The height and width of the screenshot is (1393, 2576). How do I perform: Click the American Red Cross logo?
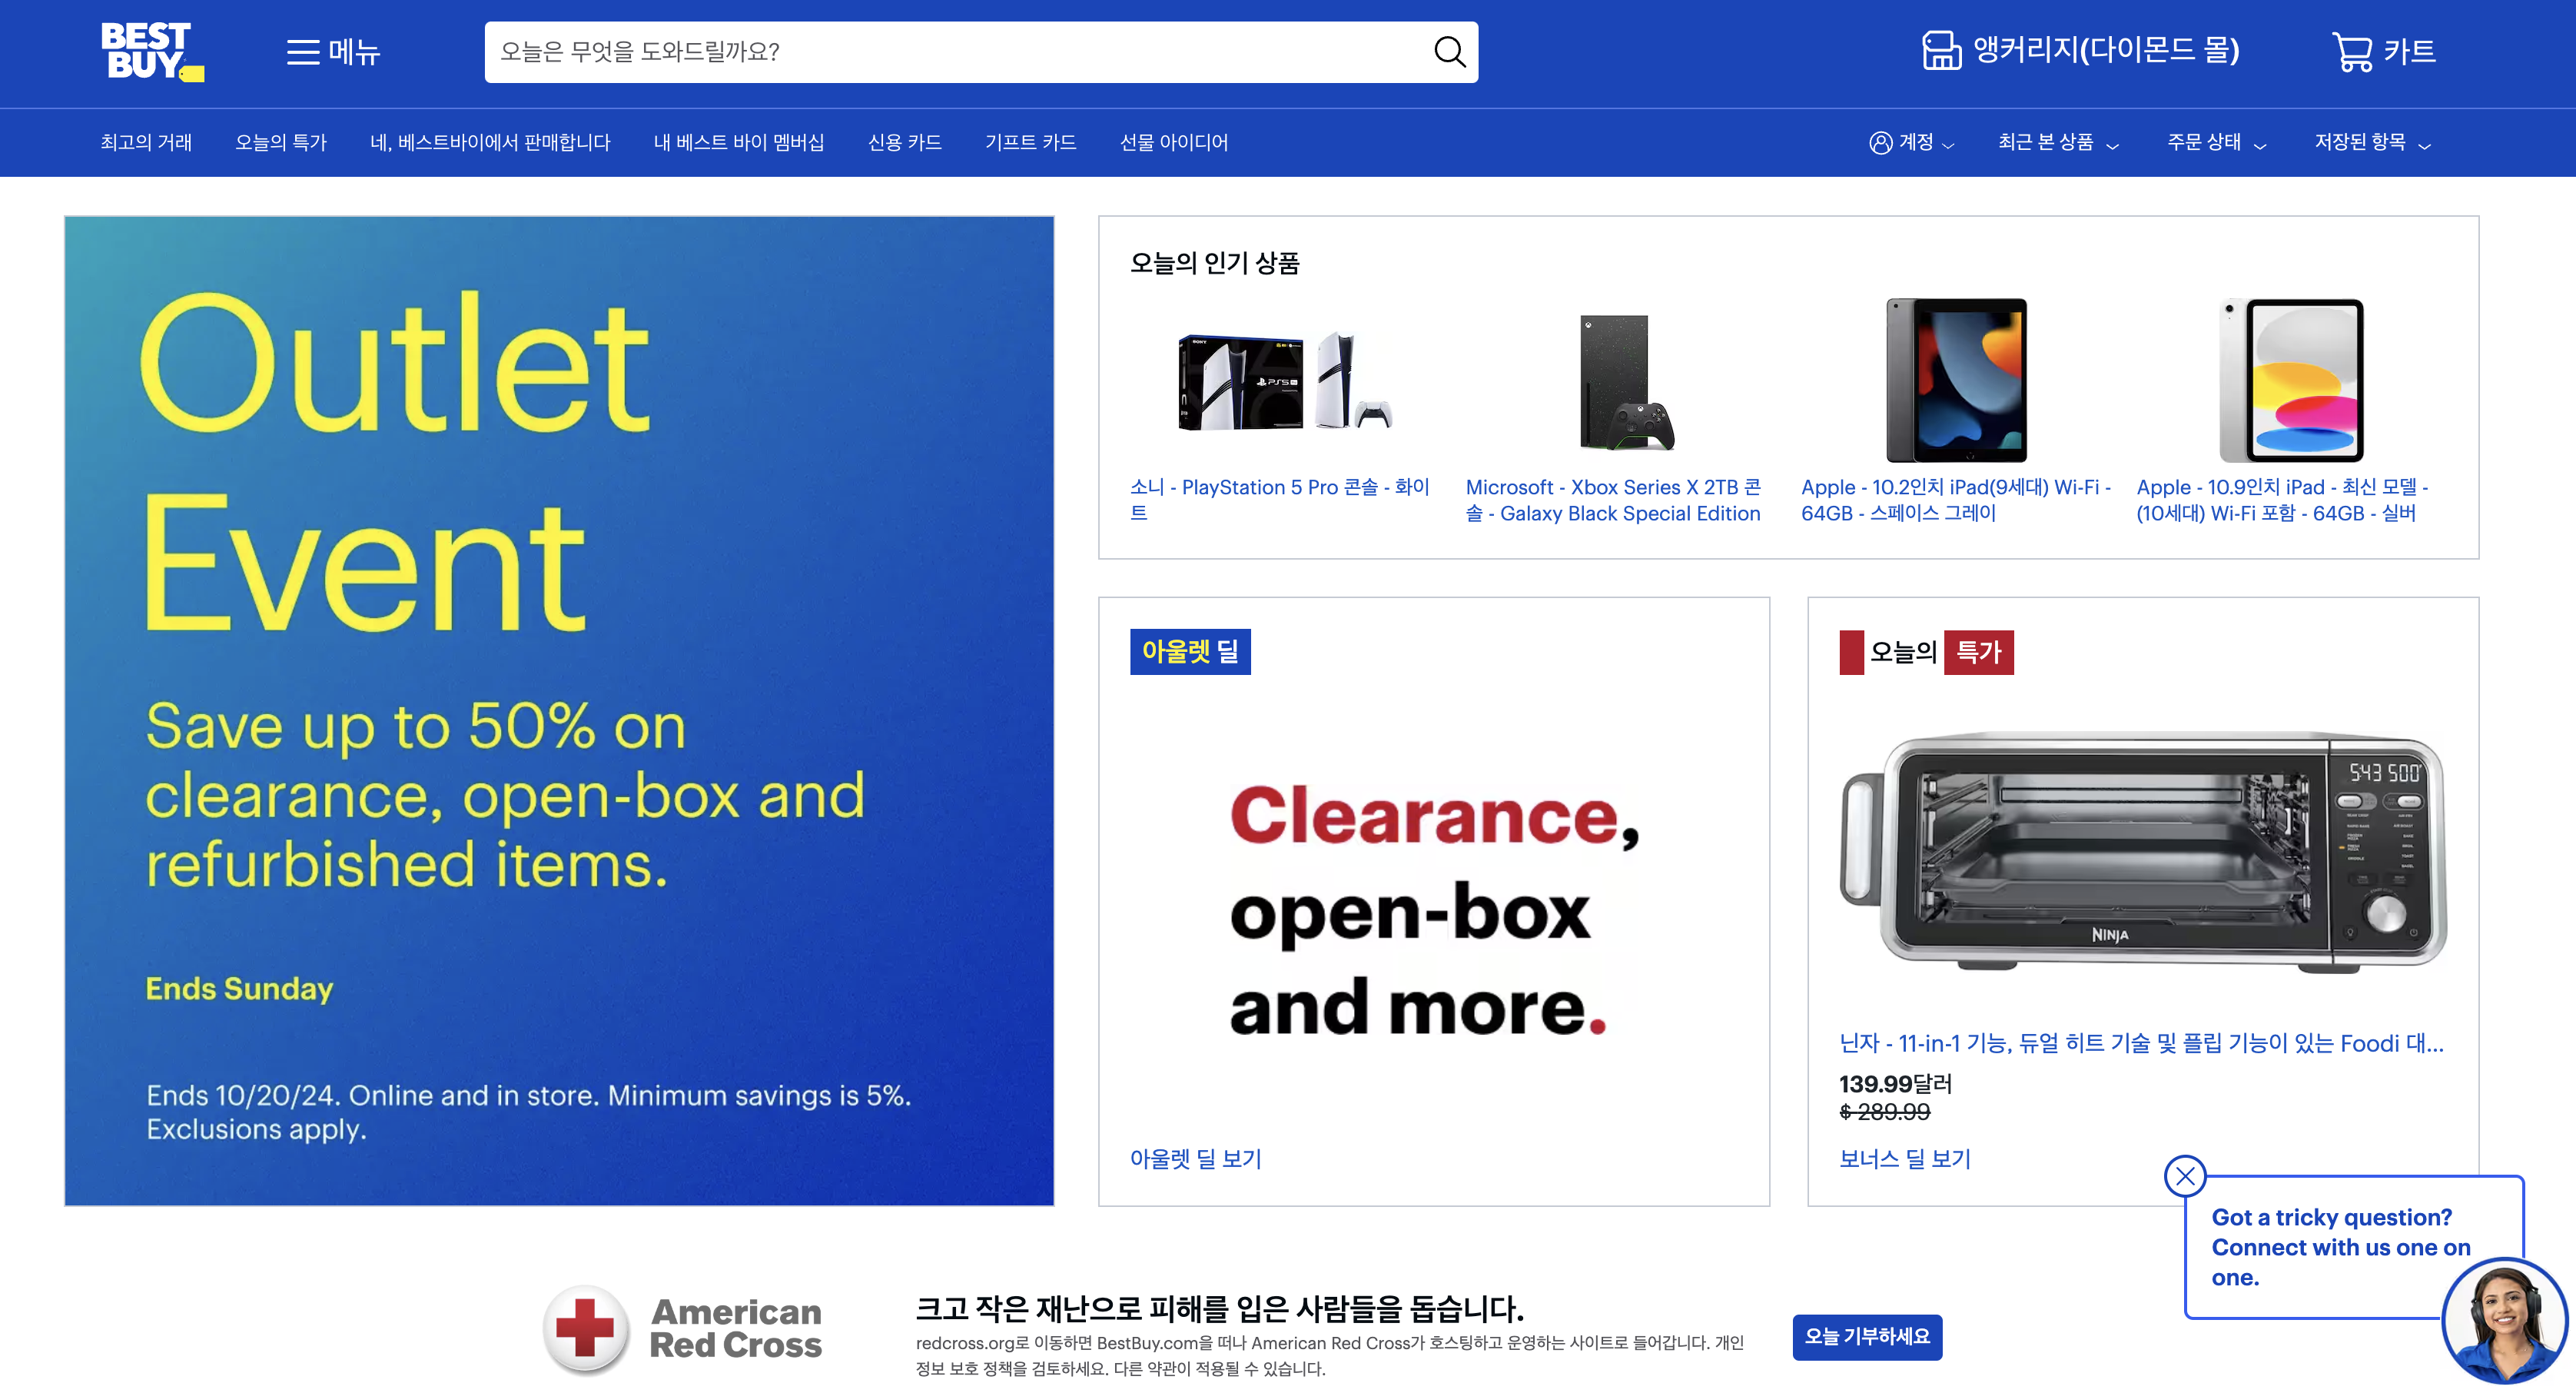(x=684, y=1329)
